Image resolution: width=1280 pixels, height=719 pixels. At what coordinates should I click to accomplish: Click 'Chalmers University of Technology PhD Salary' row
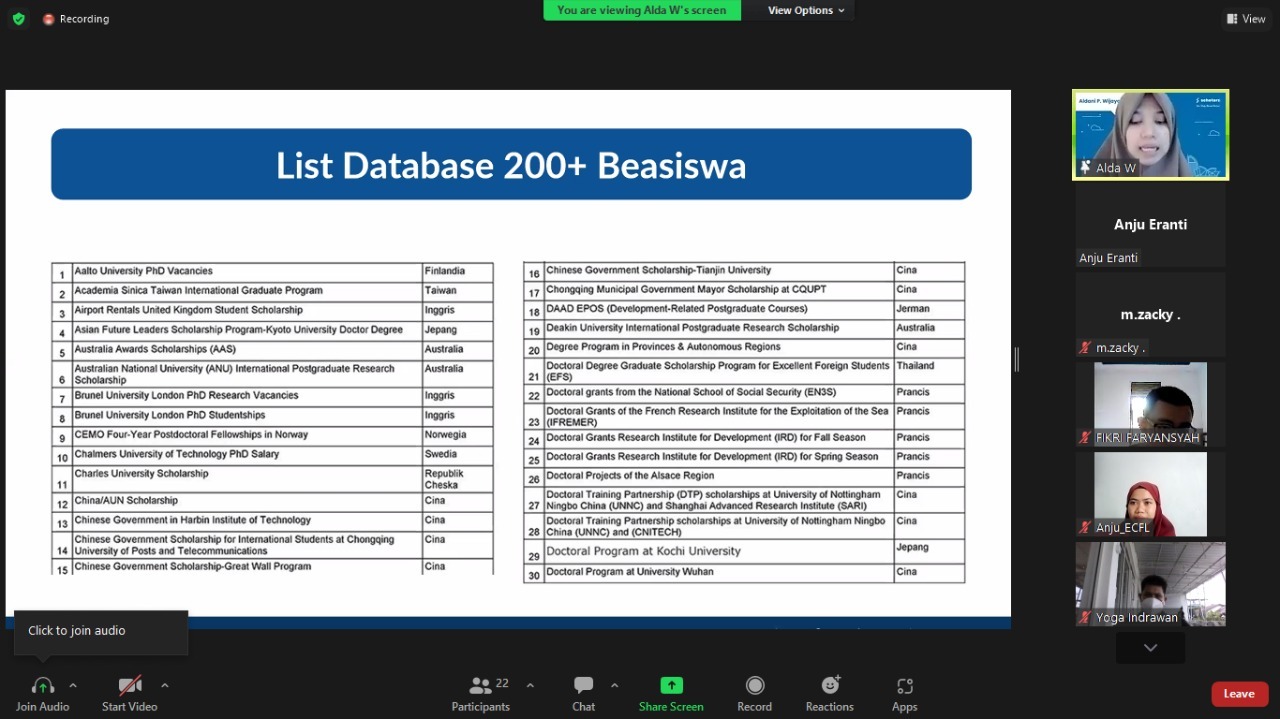pyautogui.click(x=272, y=455)
